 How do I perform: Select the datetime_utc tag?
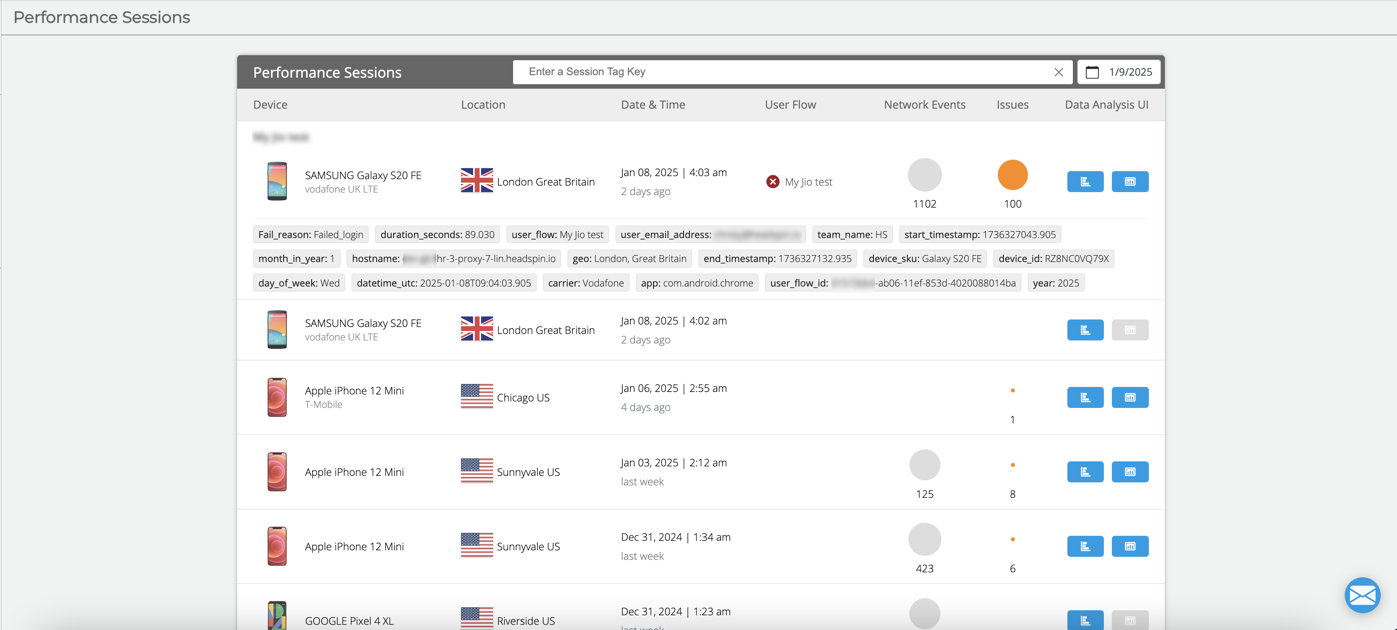444,283
